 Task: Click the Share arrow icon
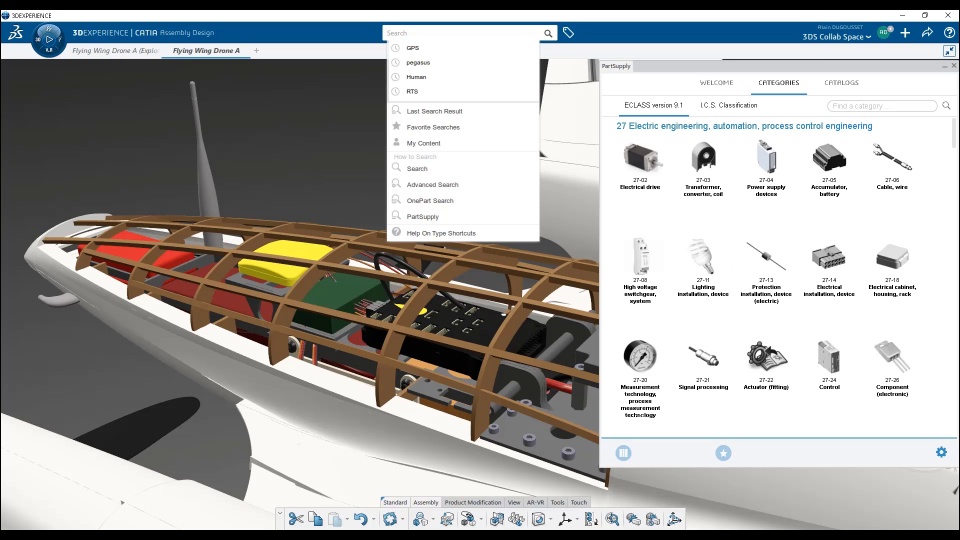927,32
